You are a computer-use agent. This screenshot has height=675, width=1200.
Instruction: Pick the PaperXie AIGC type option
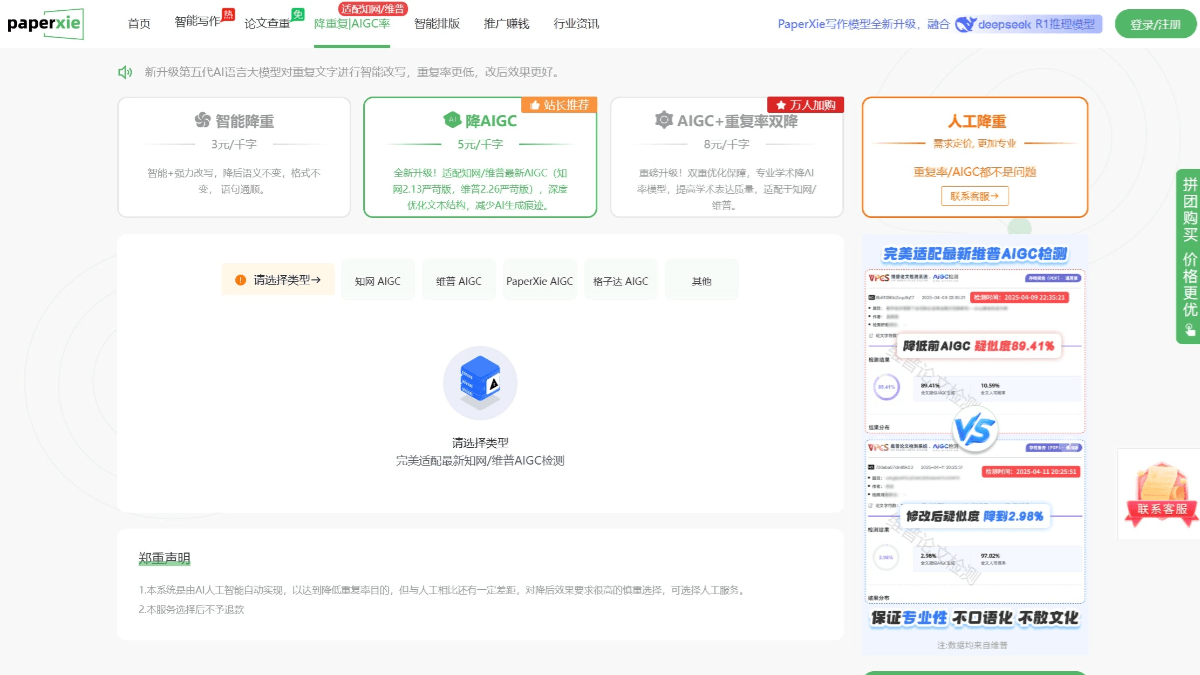[540, 281]
